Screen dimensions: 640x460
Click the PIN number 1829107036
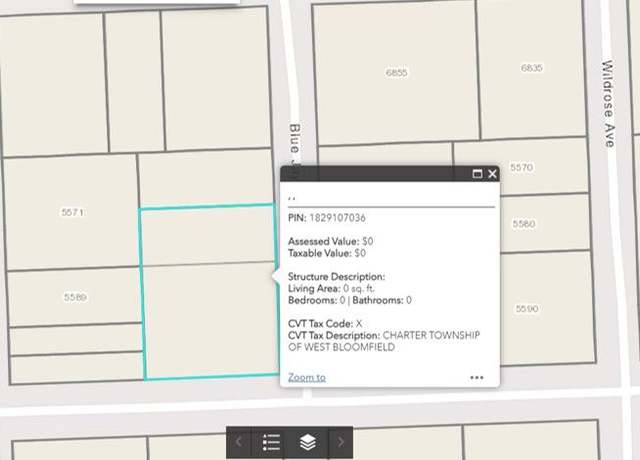pyautogui.click(x=337, y=218)
